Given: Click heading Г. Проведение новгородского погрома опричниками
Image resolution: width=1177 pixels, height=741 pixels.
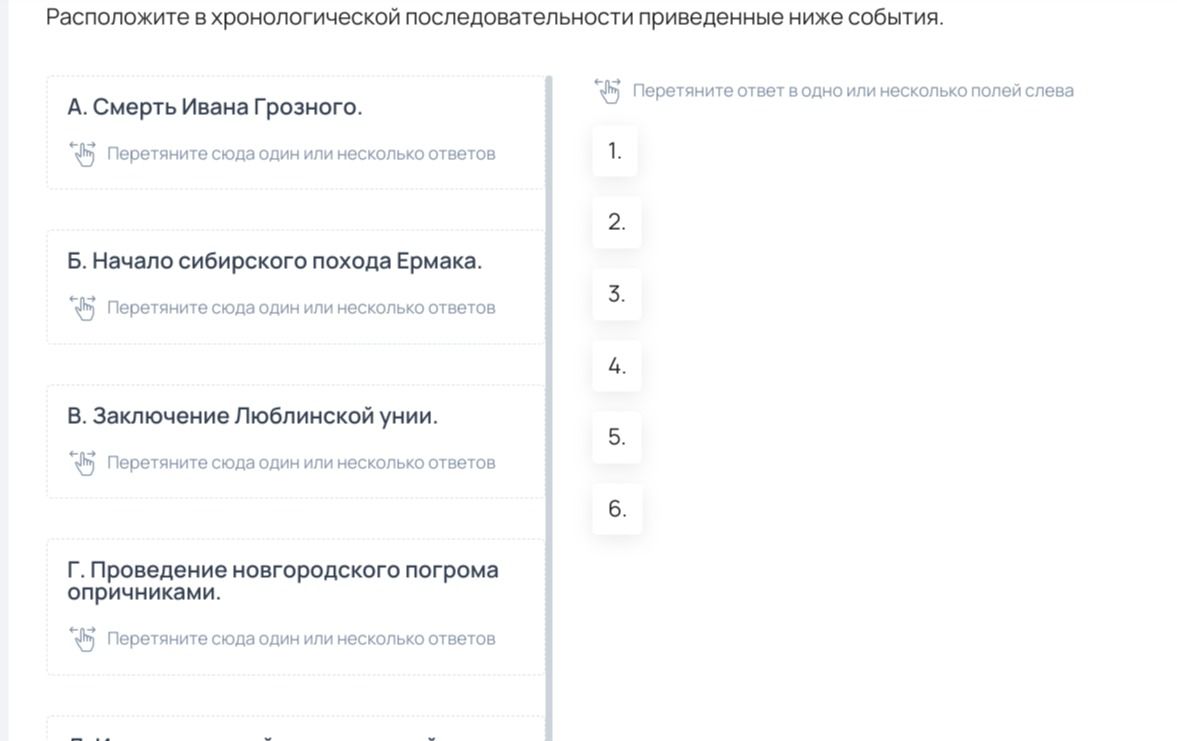Looking at the screenshot, I should pos(283,581).
